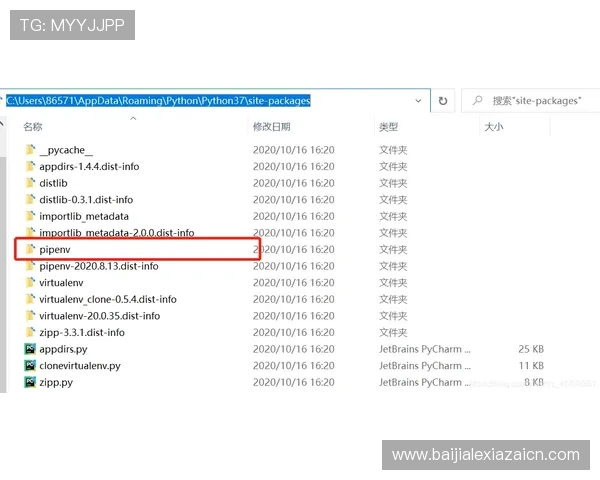Select zipp-3.3.1.dist-info folder
600x480 pixels.
(x=82, y=332)
